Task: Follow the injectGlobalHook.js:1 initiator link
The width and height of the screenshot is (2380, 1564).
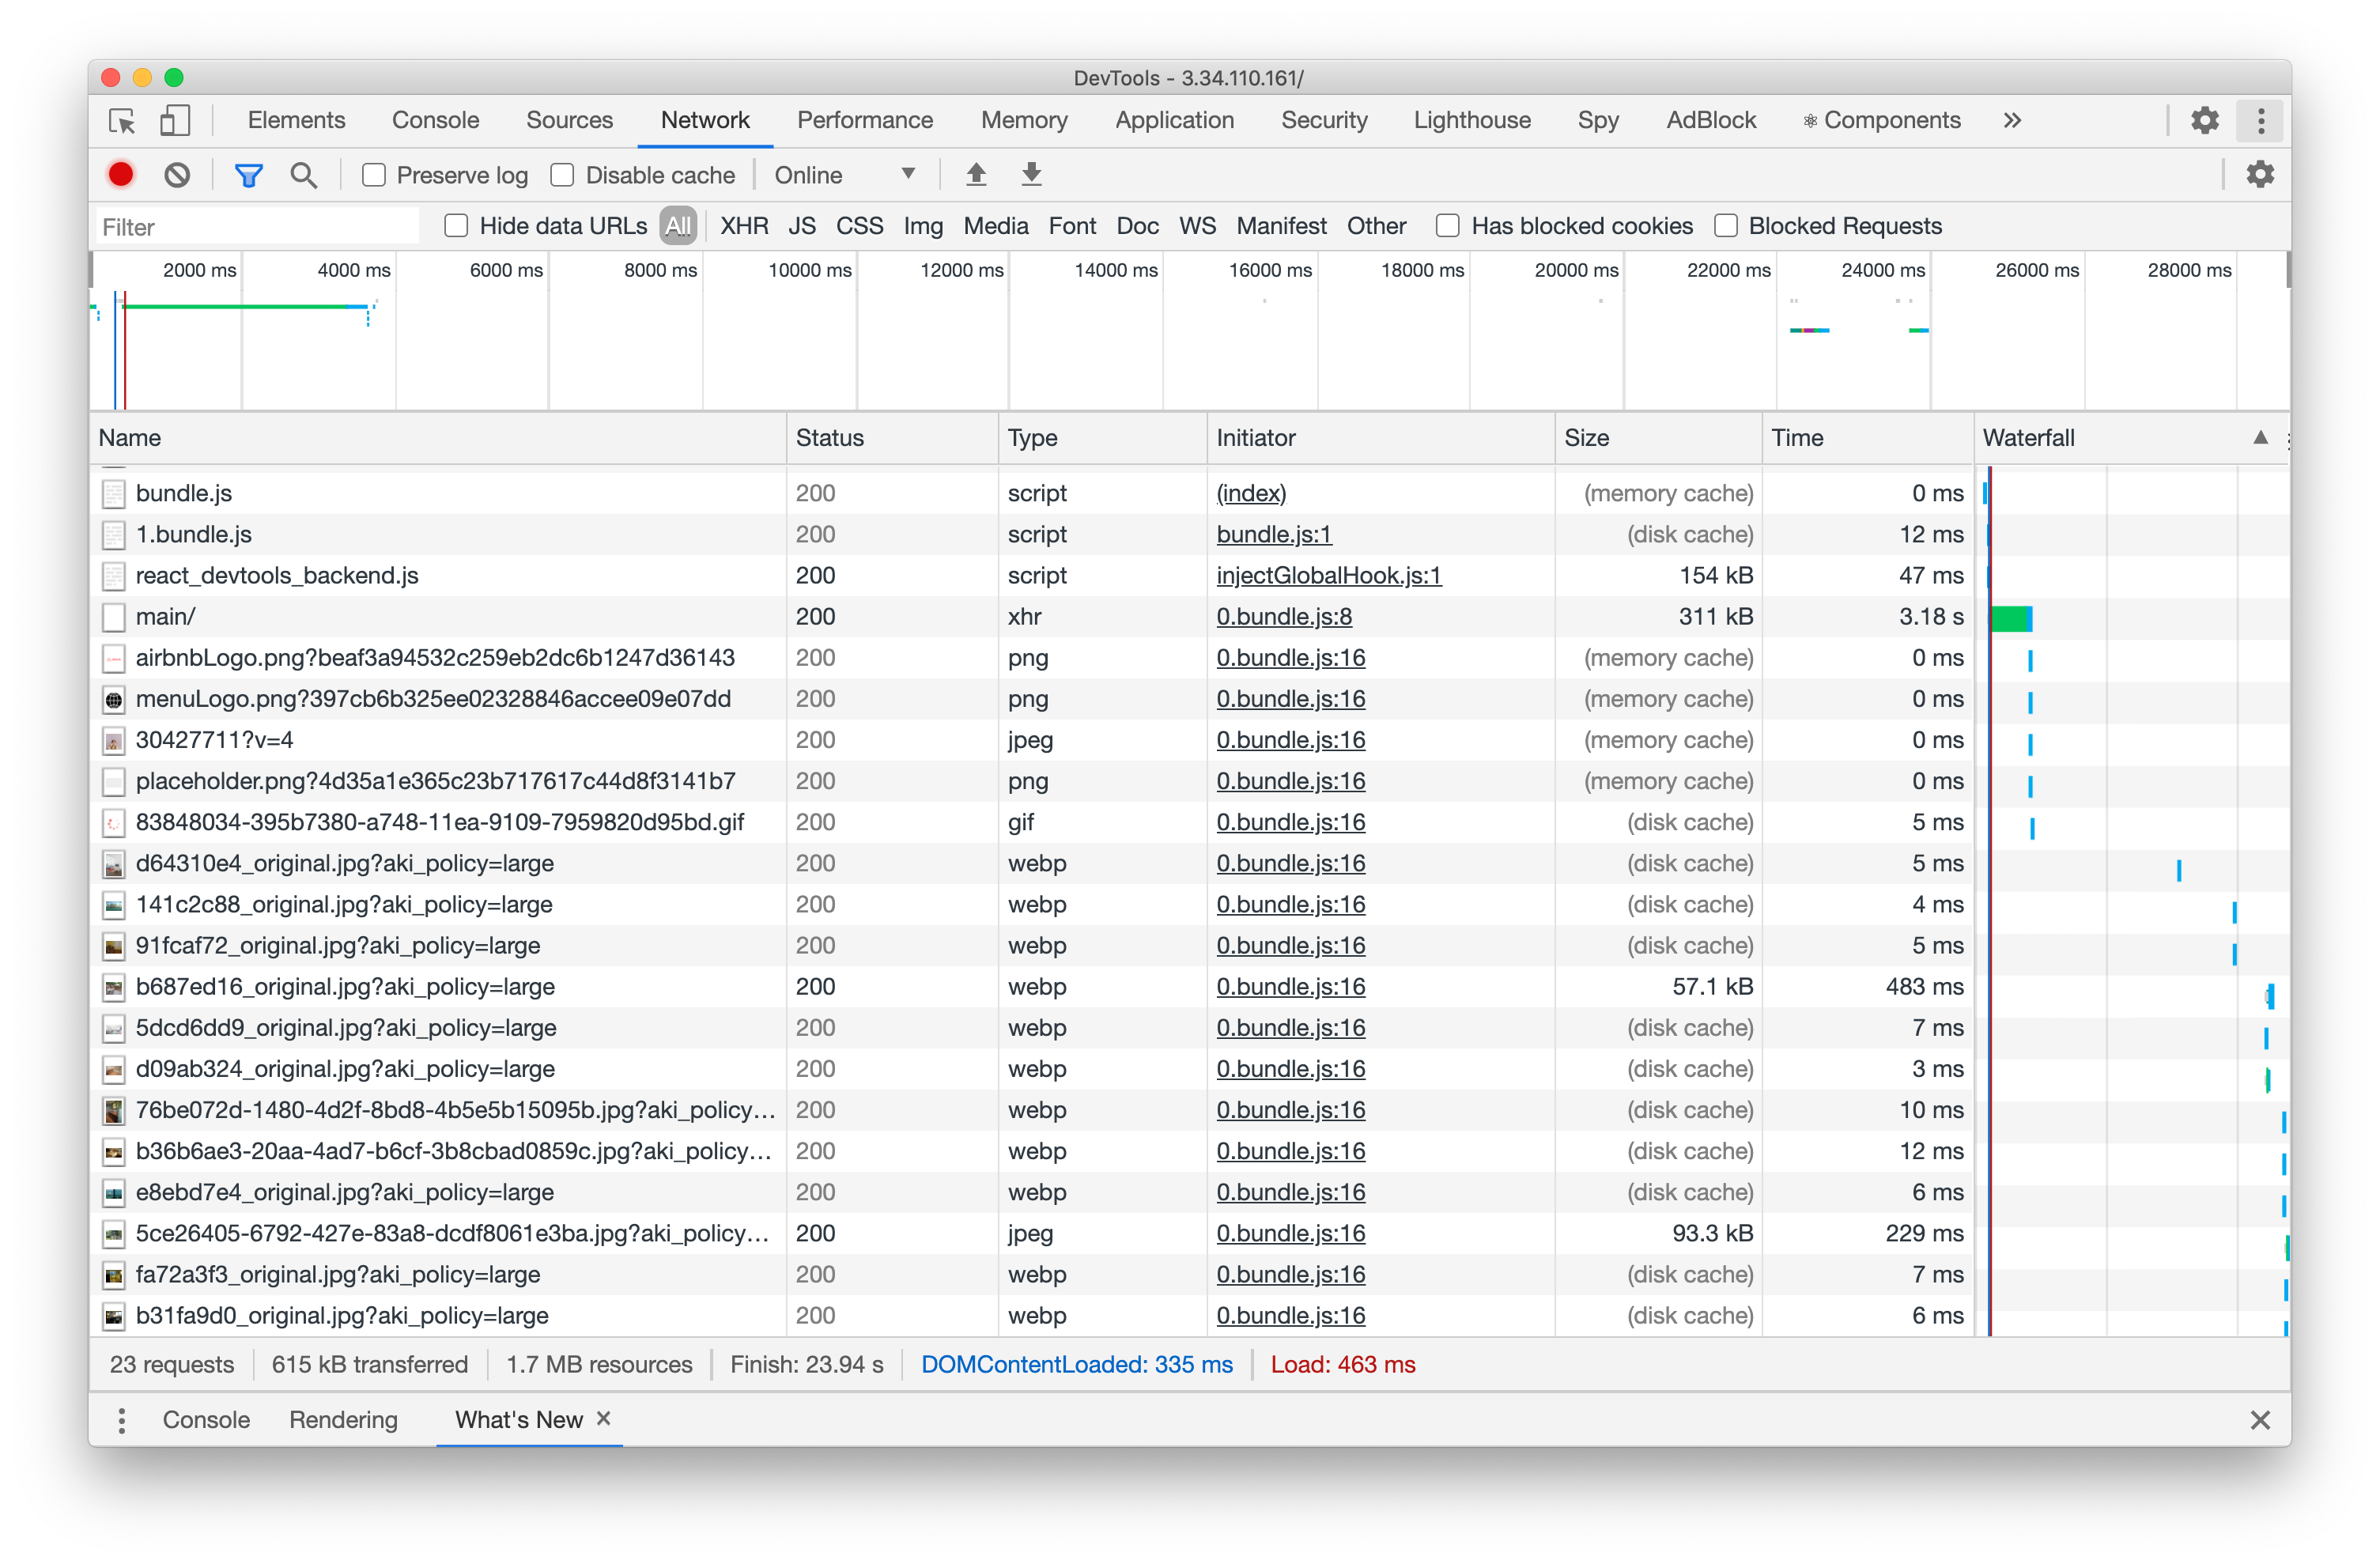Action: point(1328,576)
